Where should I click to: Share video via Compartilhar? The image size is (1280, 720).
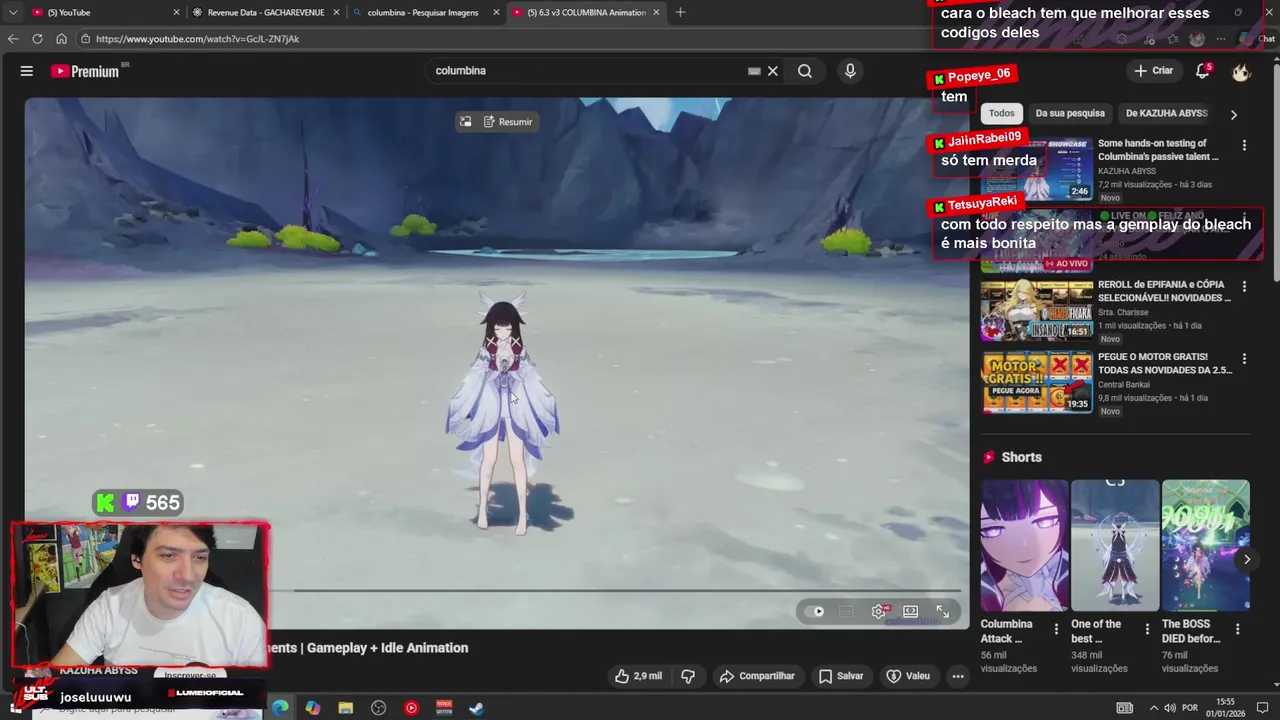pyautogui.click(x=757, y=676)
